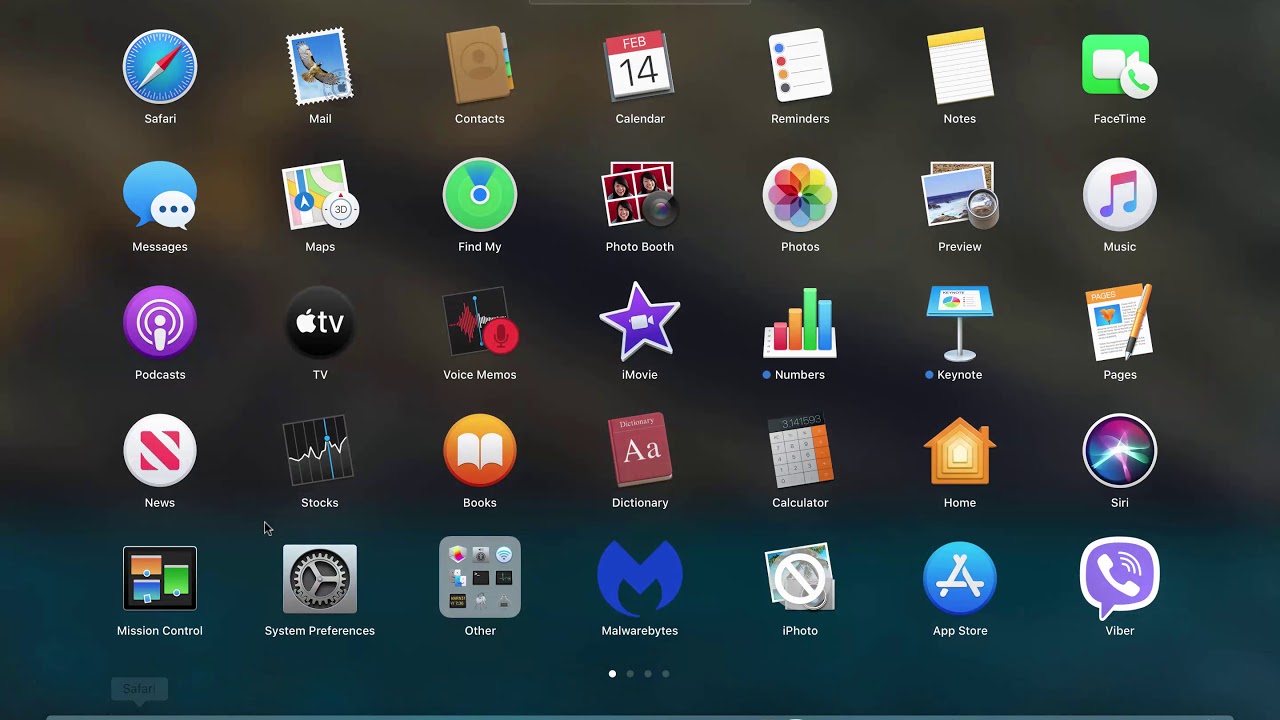This screenshot has height=720, width=1280.
Task: Launch the Stocks app
Action: point(320,451)
